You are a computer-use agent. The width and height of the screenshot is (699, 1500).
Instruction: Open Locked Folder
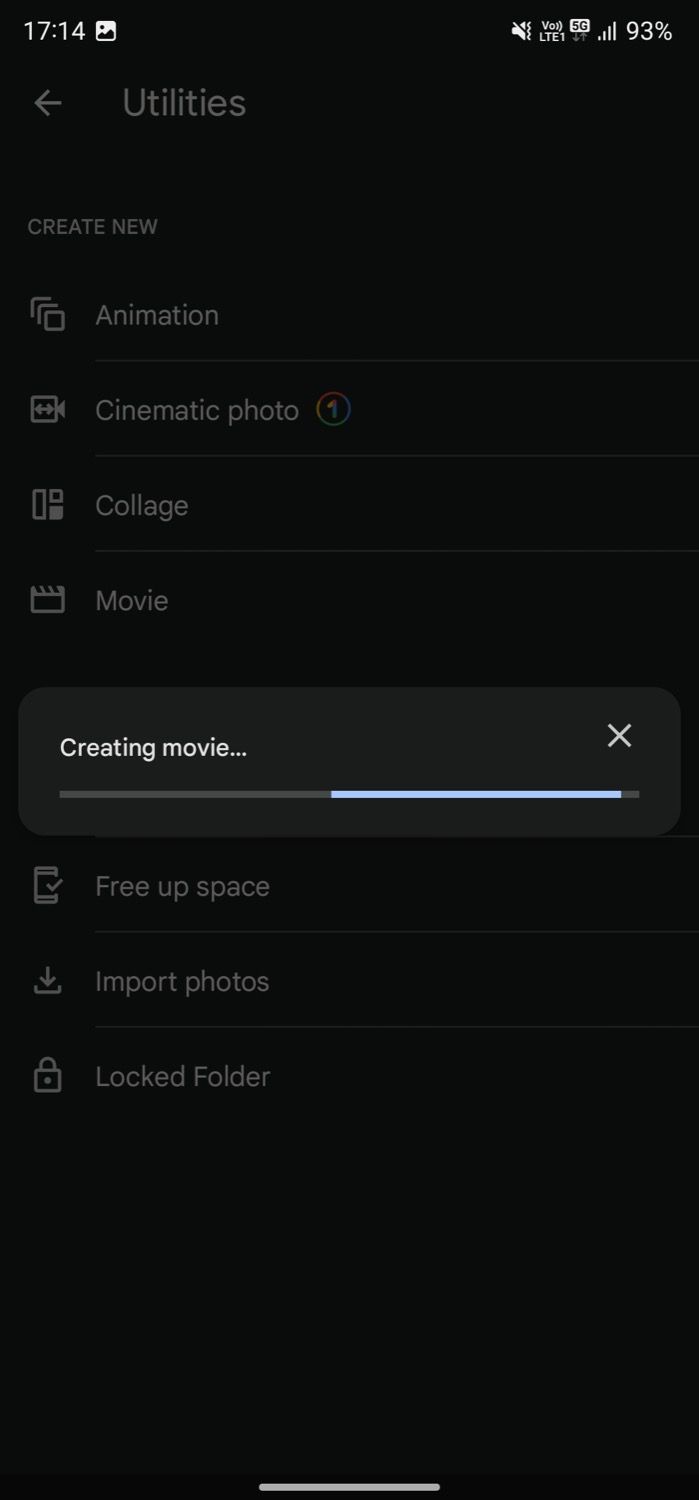tap(182, 1076)
